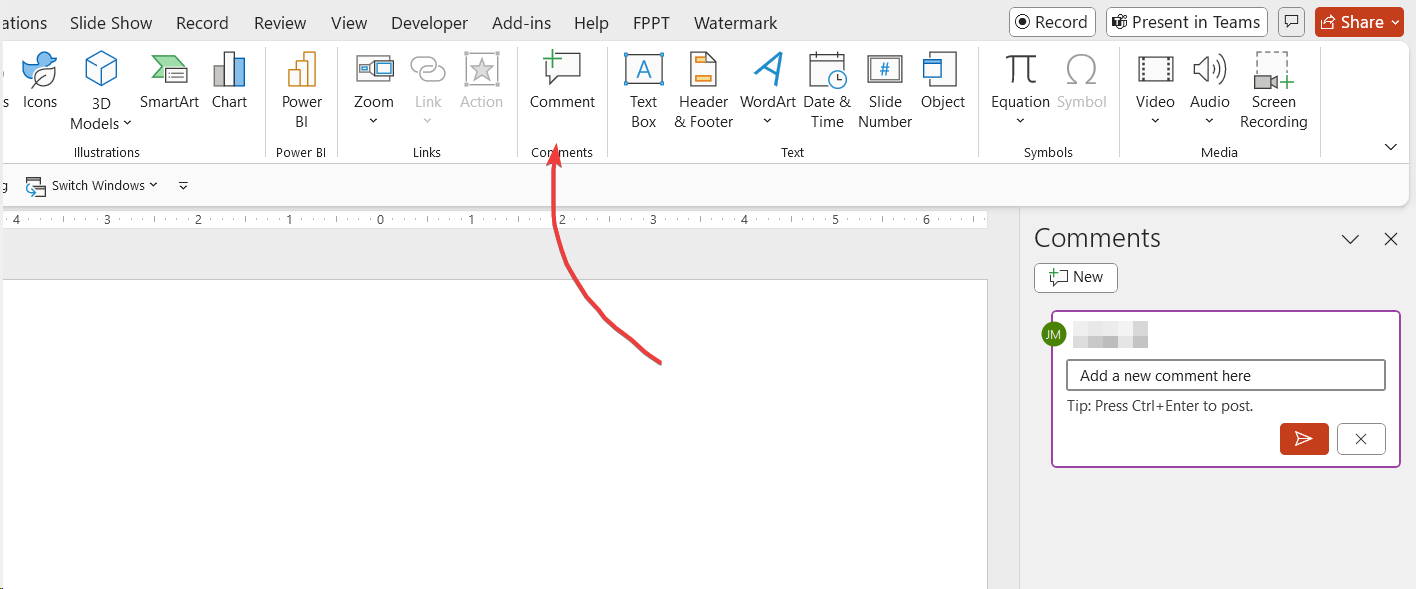Screen dimensions: 1416x589
Task: Post the comment with send arrow
Action: pos(1304,439)
